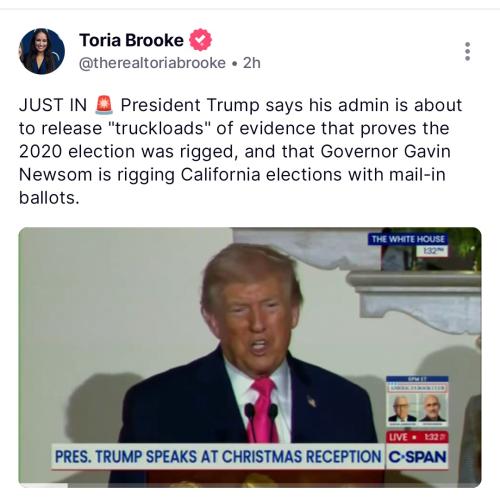Click THE WHITE HOUSE location label
Viewport: 500px width, 499px height.
(408, 239)
